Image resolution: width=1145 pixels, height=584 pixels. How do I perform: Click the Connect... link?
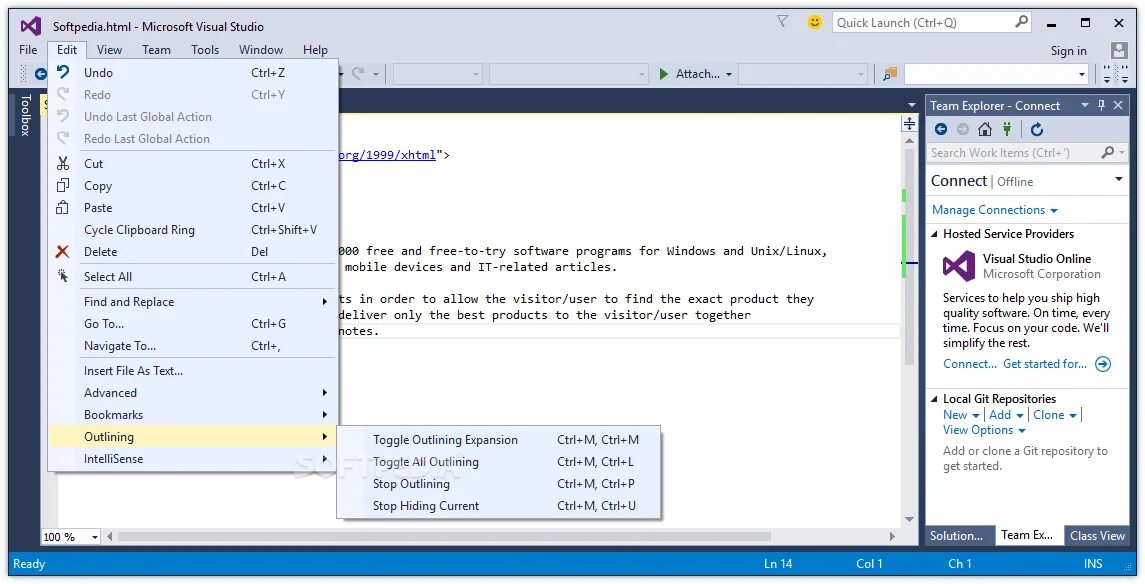(x=970, y=364)
